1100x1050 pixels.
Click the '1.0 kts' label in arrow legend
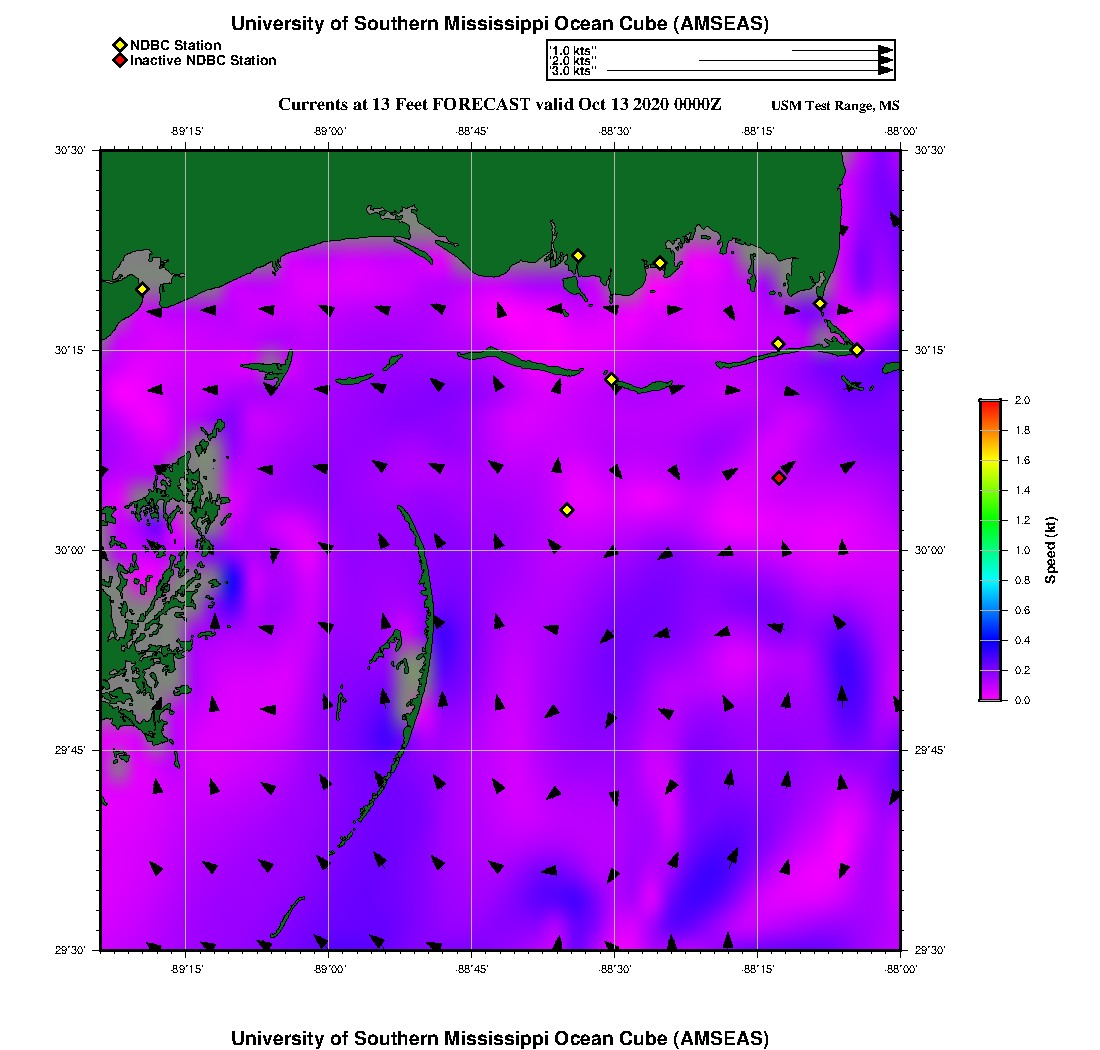(573, 50)
